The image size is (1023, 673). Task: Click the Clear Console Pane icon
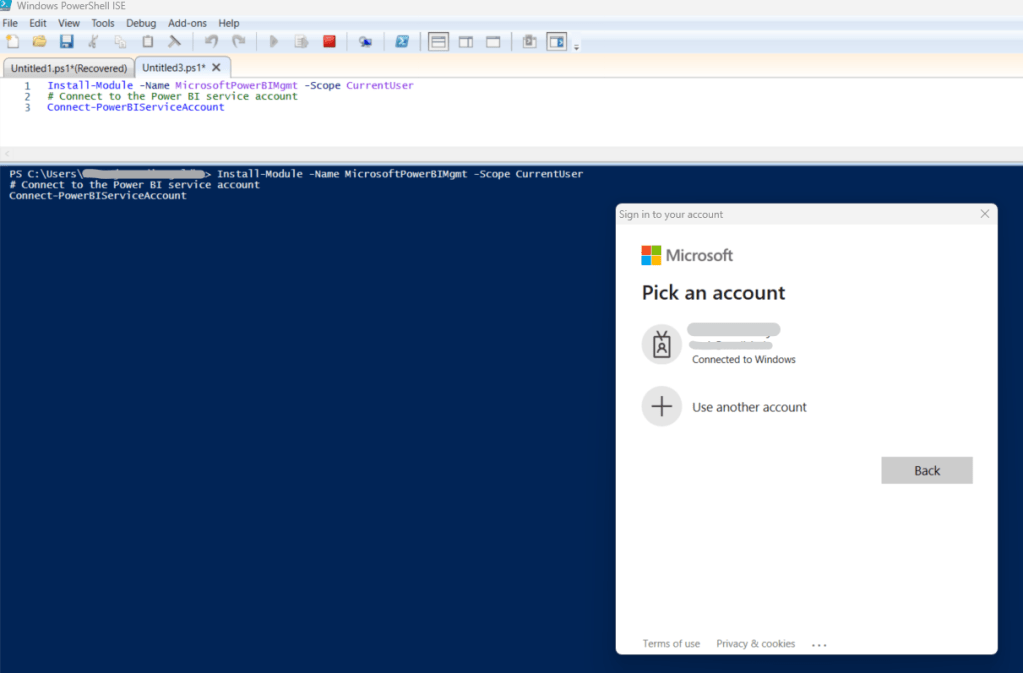[x=174, y=41]
